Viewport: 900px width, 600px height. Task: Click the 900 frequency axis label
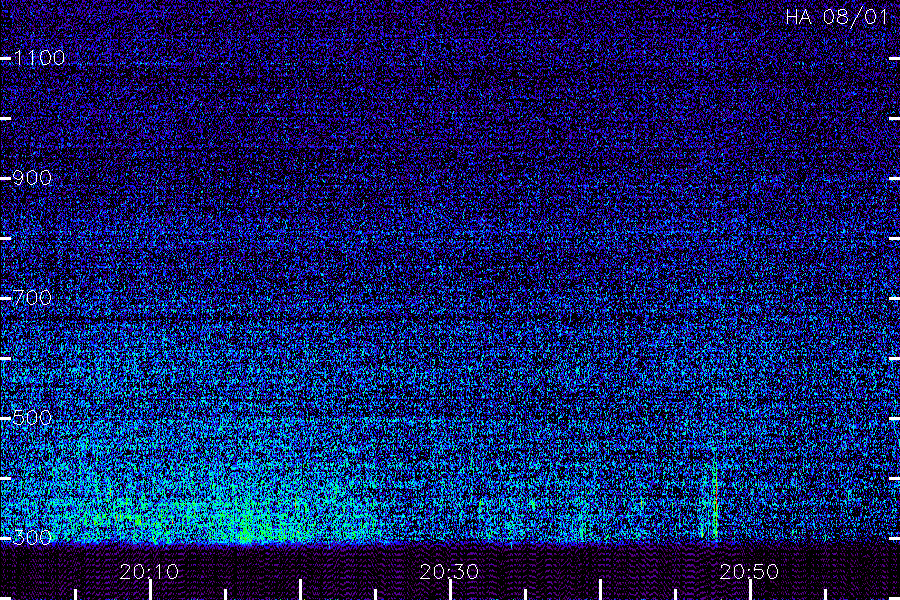32,178
